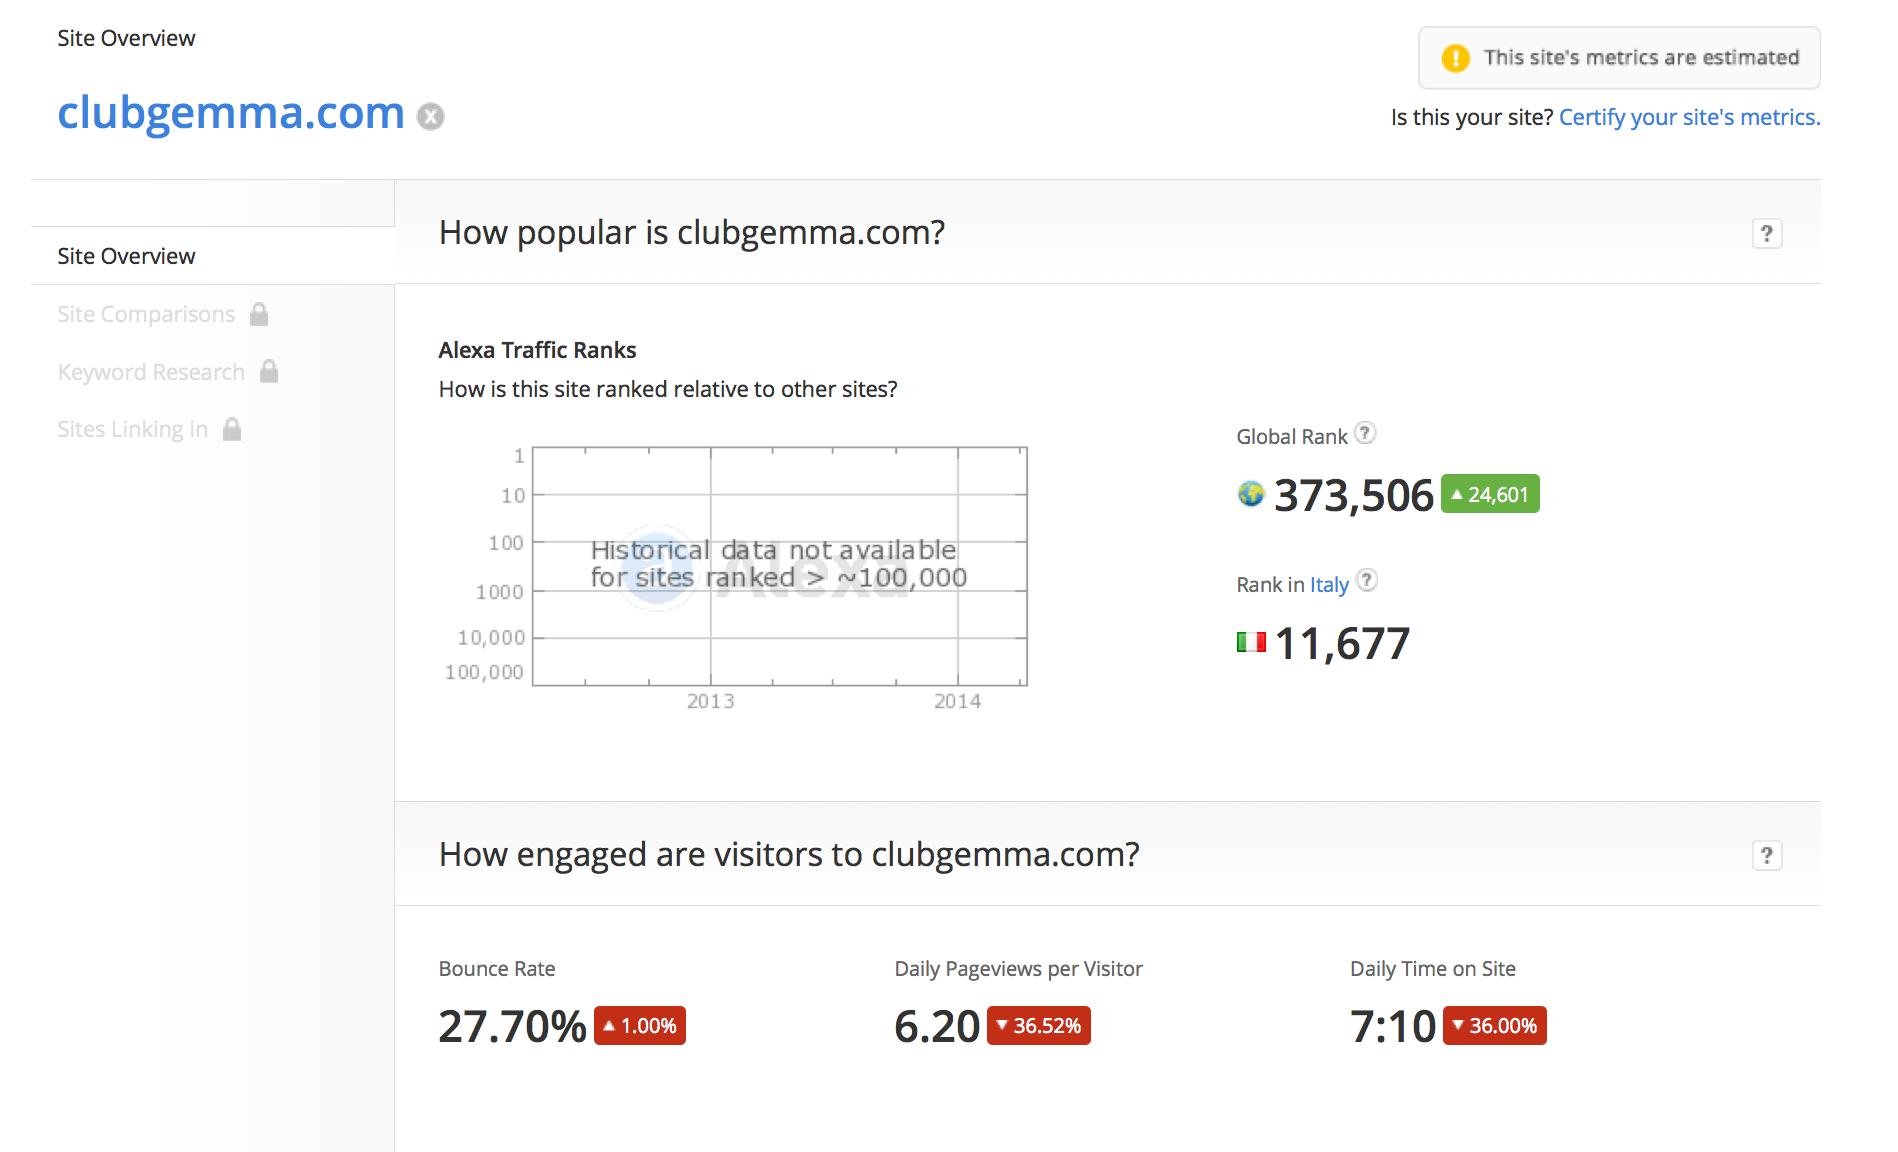Click the Italian flag icon

[x=1251, y=642]
